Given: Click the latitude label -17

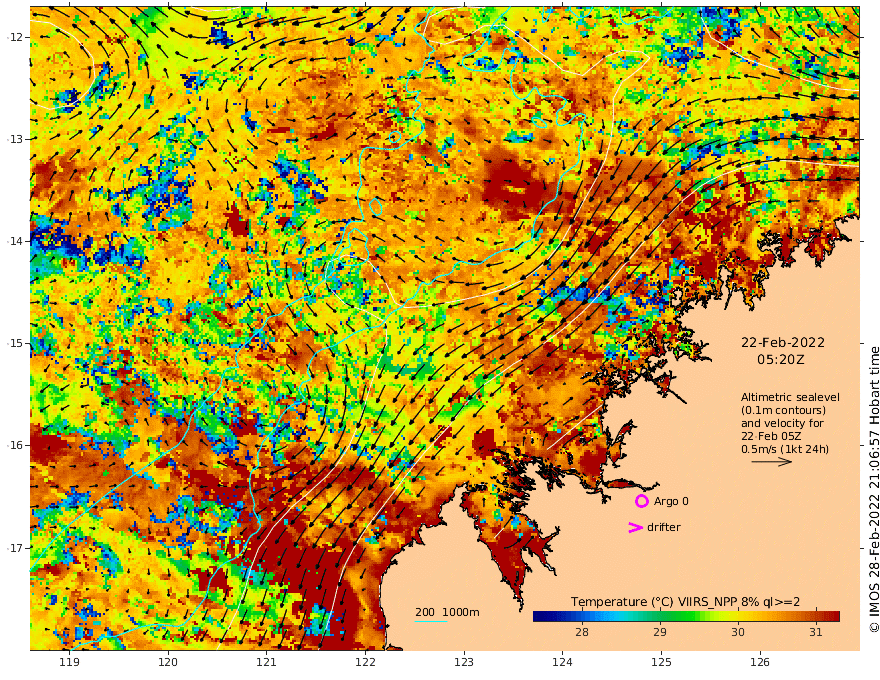Looking at the screenshot, I should click(15, 548).
